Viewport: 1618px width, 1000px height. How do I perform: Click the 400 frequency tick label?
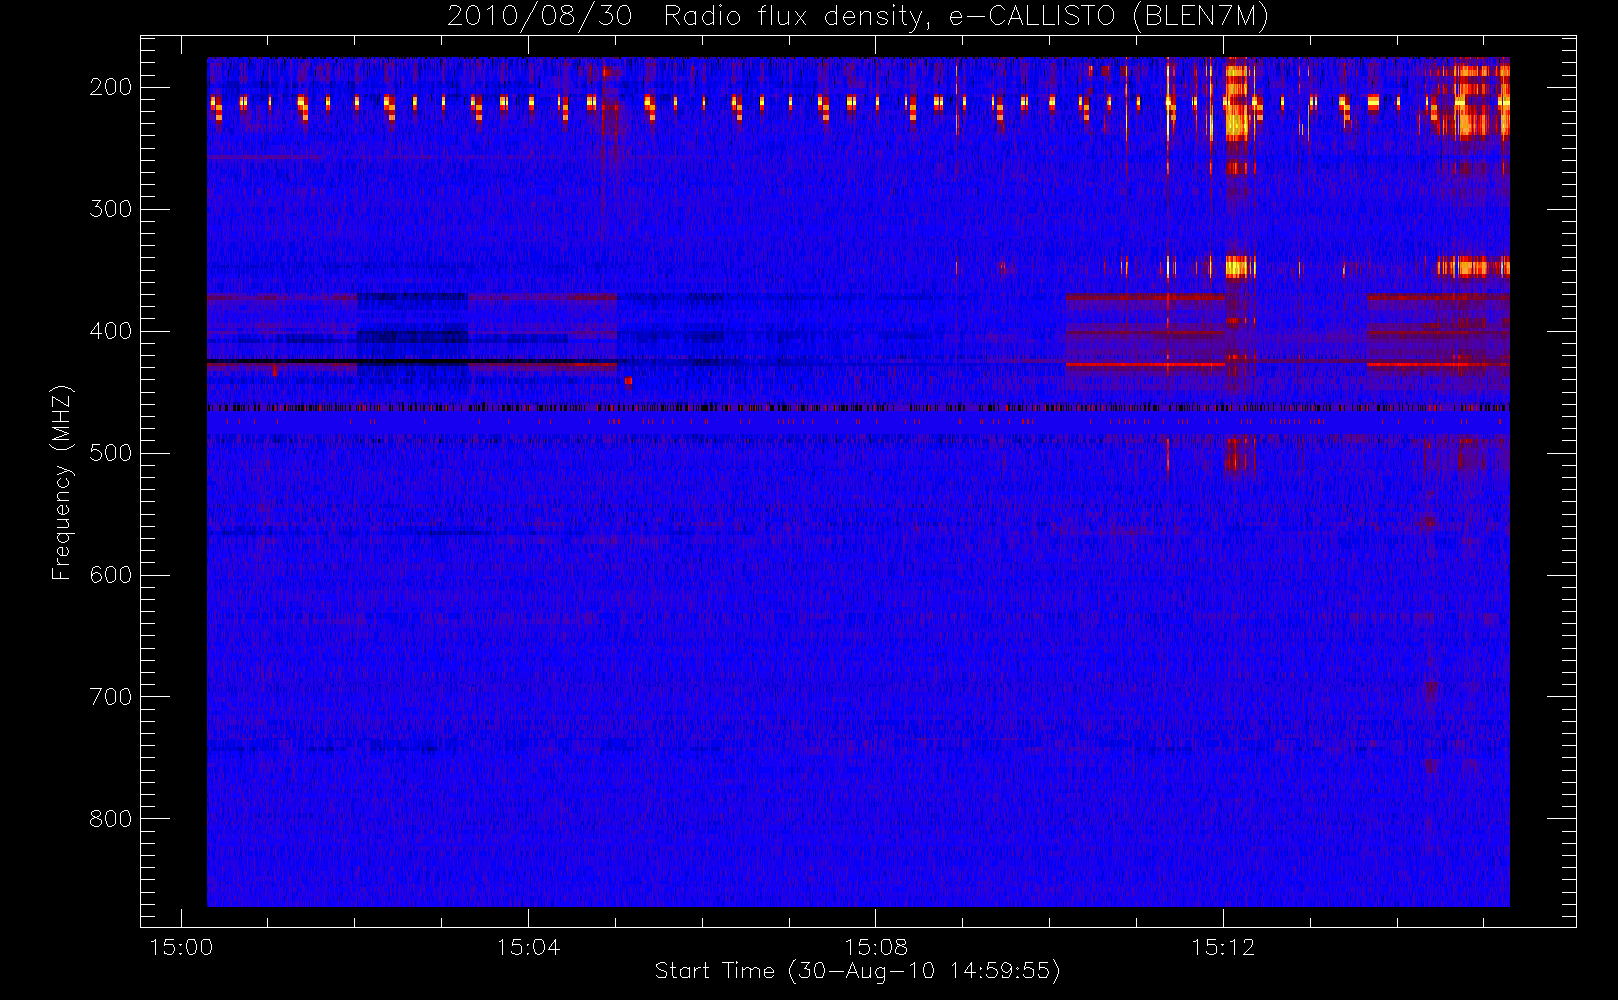click(x=110, y=331)
